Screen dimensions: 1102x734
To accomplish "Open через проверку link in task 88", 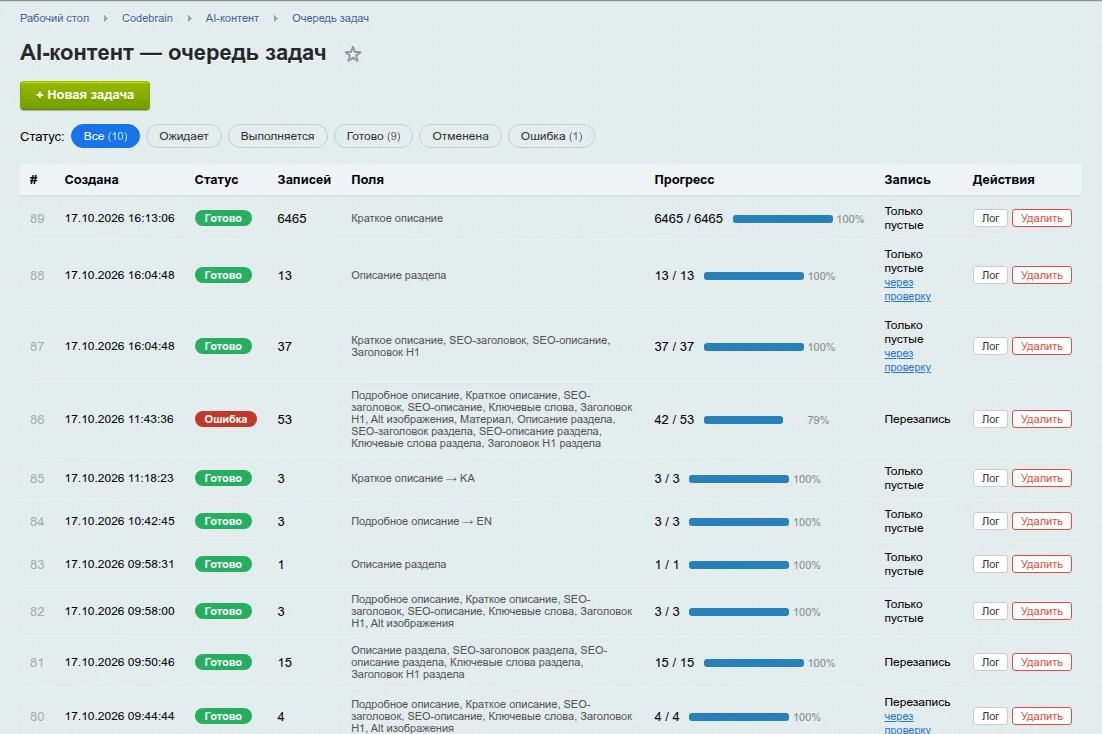I will point(907,290).
